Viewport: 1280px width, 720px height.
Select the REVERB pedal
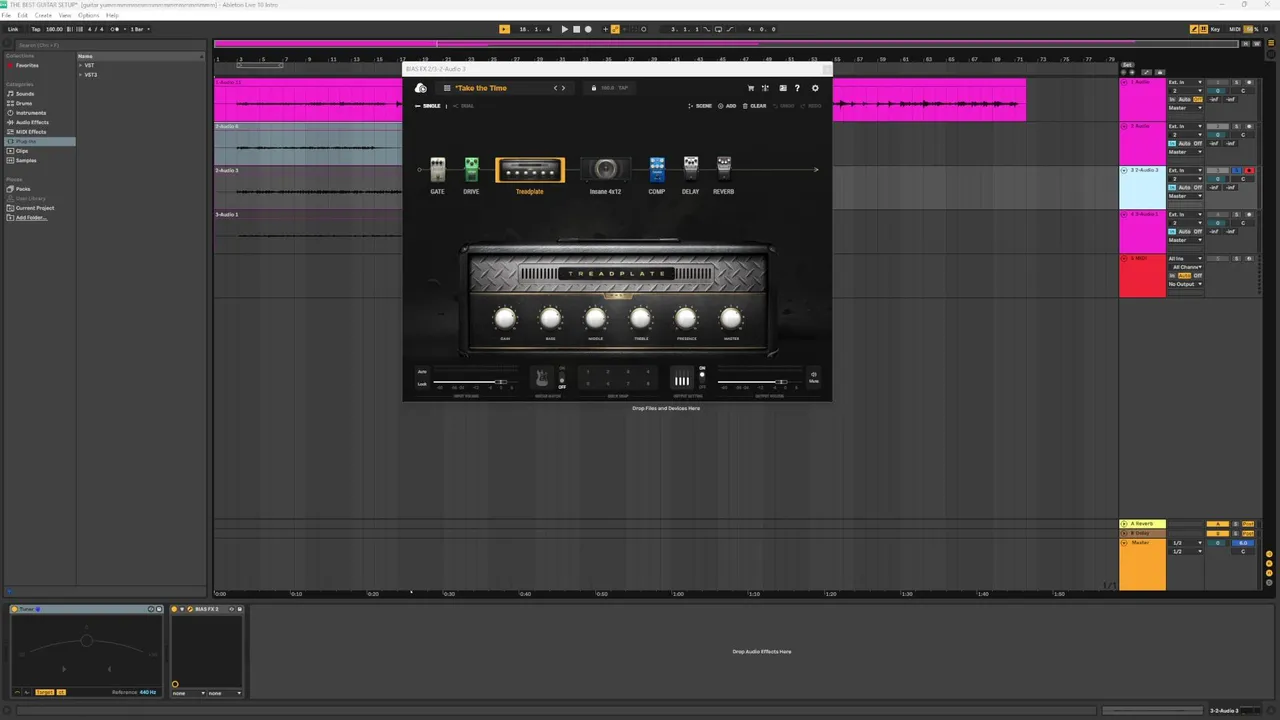[724, 169]
